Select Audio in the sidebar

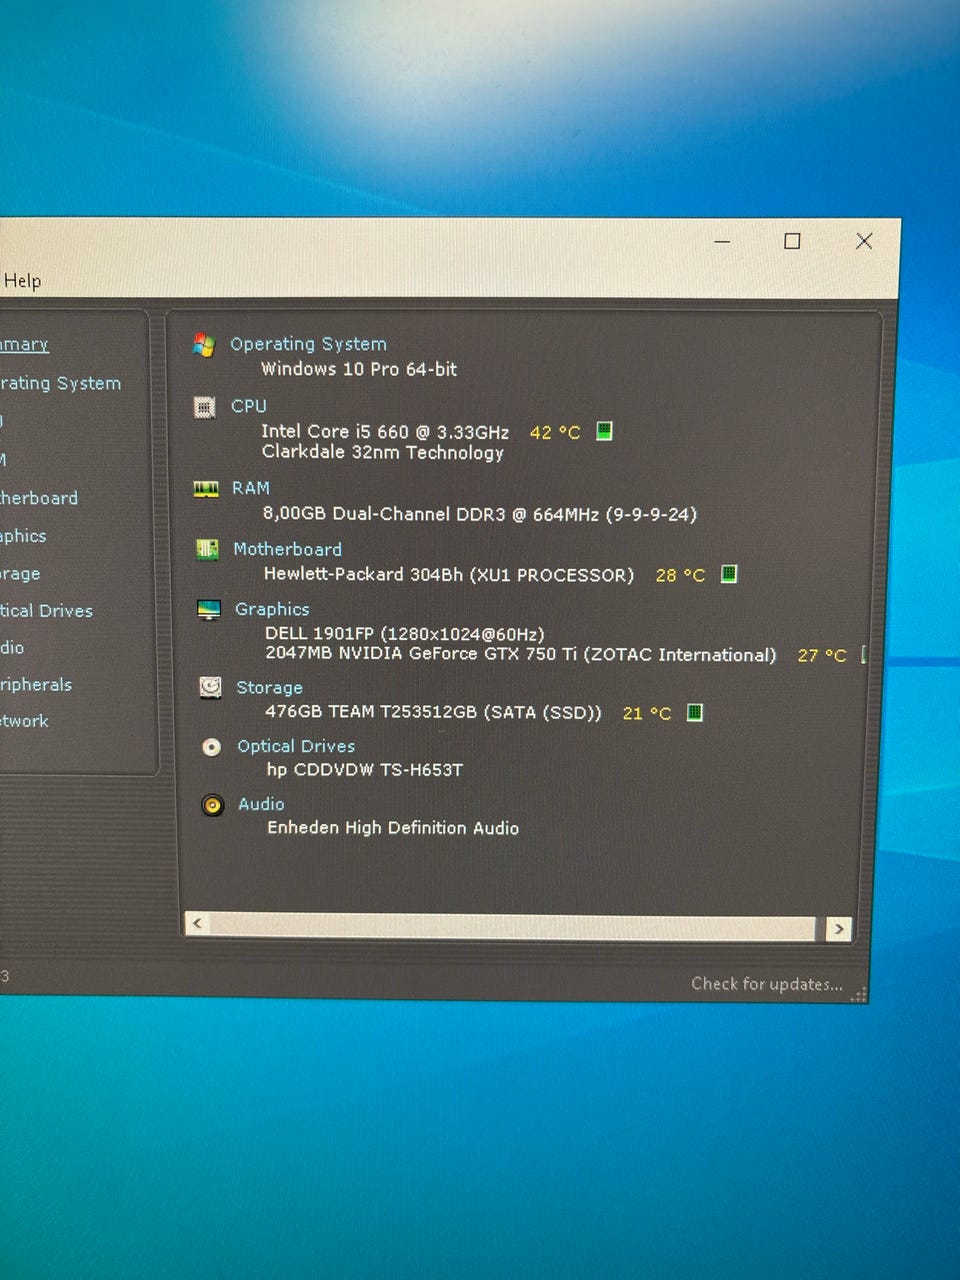12,648
